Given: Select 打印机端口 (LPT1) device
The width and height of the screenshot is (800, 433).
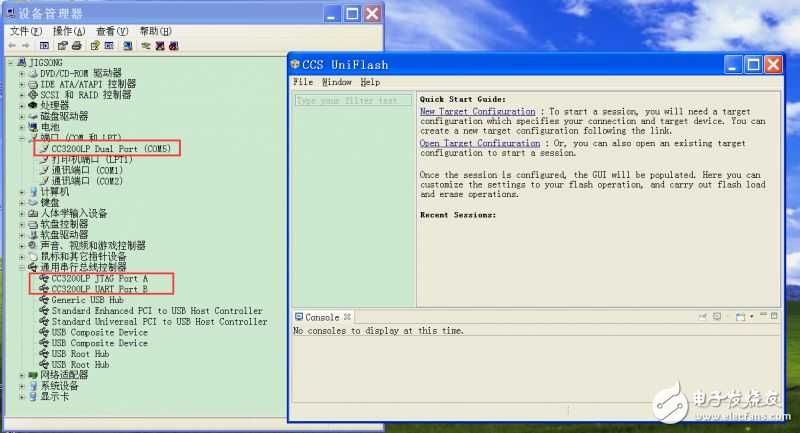Looking at the screenshot, I should (92, 160).
